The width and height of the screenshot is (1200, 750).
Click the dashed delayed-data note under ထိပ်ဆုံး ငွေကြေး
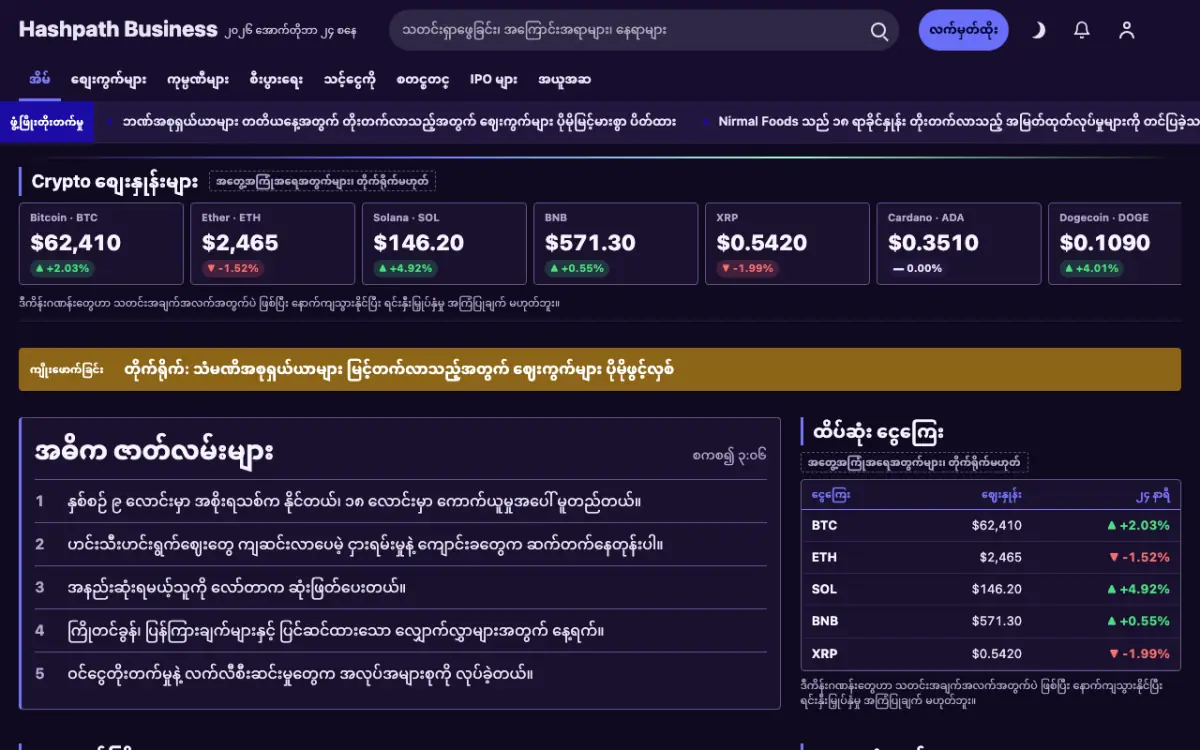tap(914, 462)
